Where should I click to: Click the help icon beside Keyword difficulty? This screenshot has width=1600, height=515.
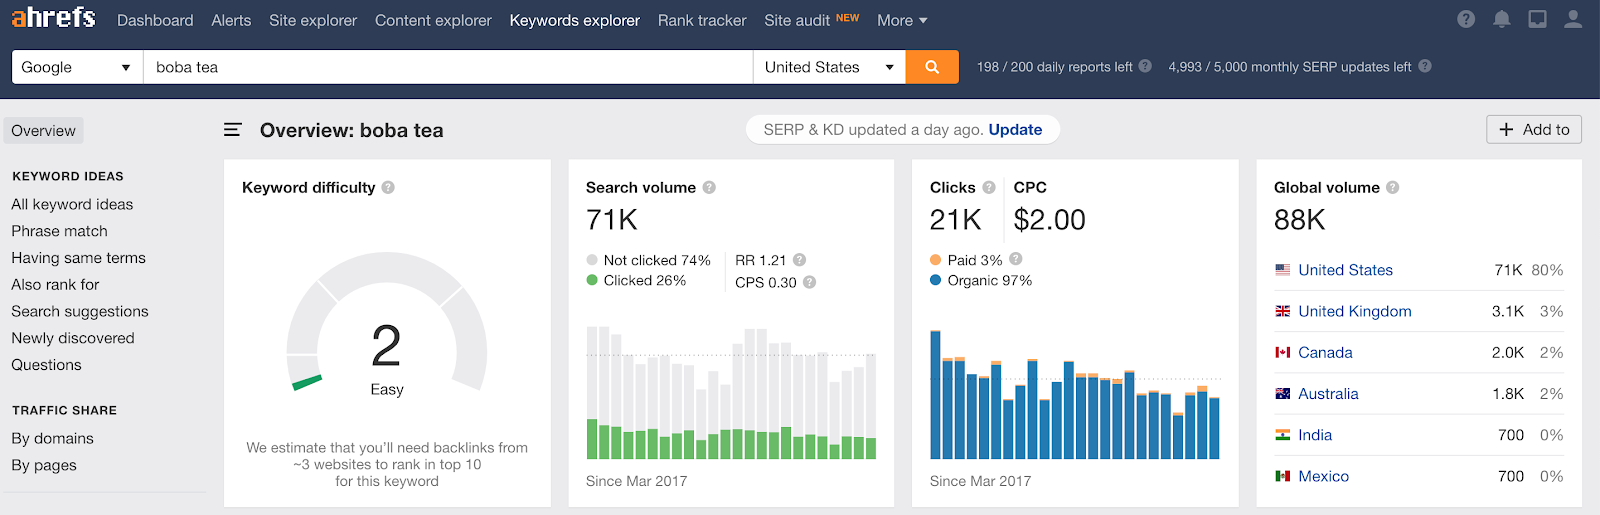coord(388,187)
